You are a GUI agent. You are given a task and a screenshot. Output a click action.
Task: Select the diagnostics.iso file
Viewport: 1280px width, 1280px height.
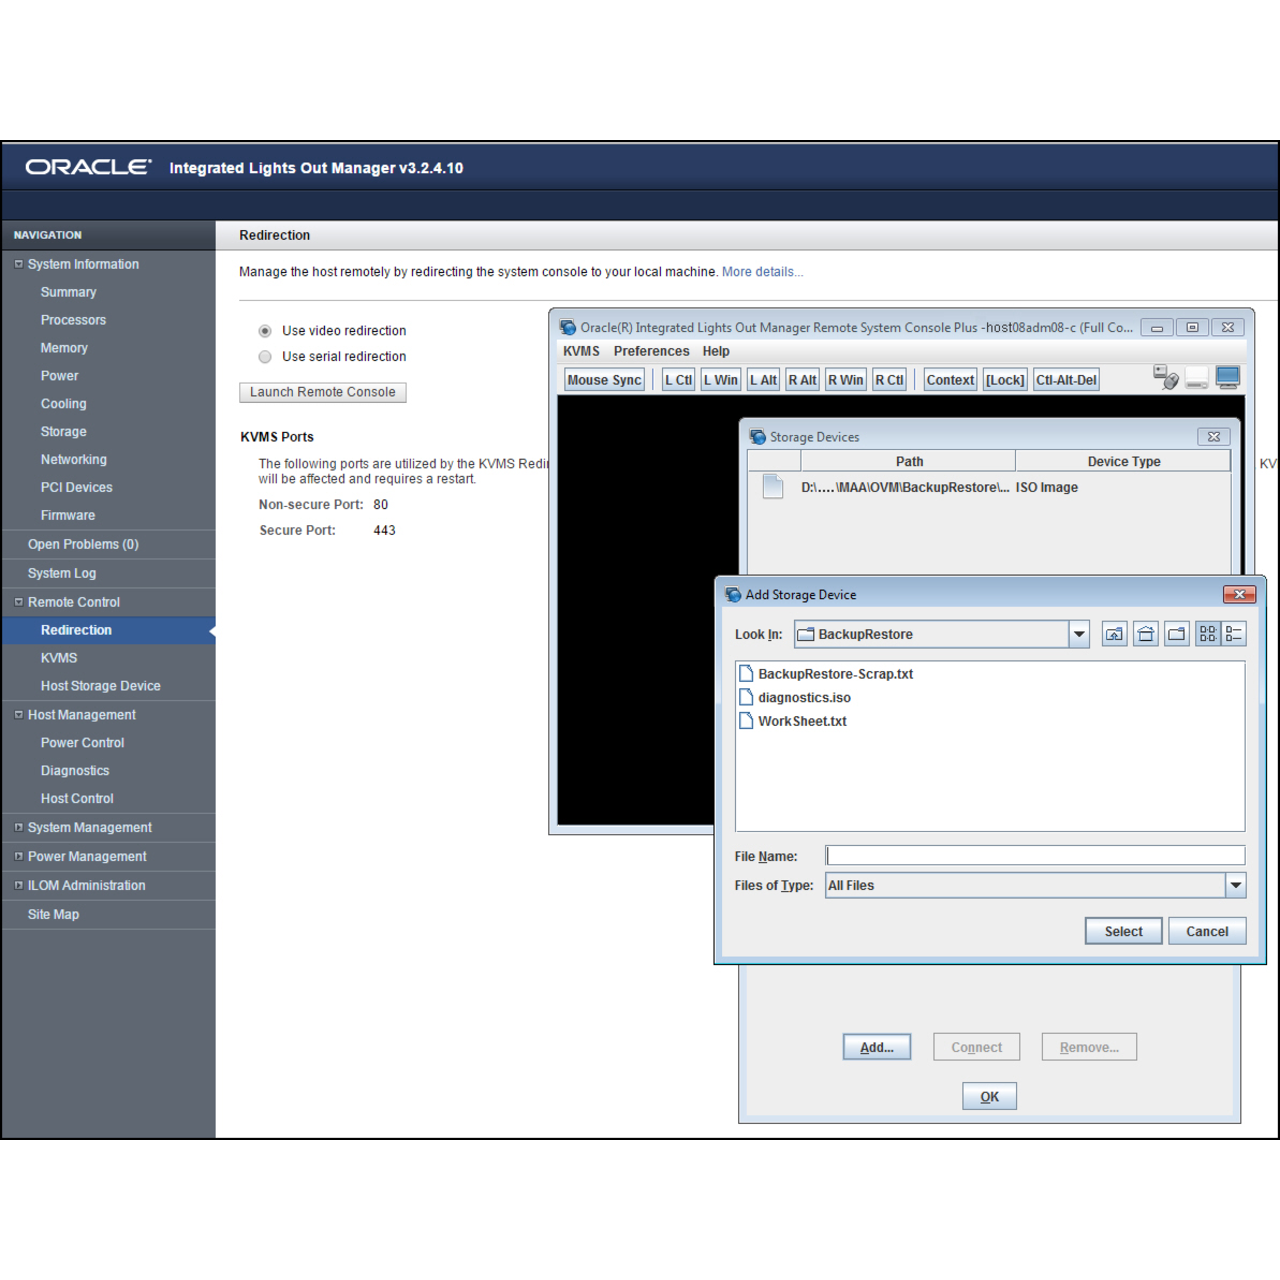click(x=804, y=698)
